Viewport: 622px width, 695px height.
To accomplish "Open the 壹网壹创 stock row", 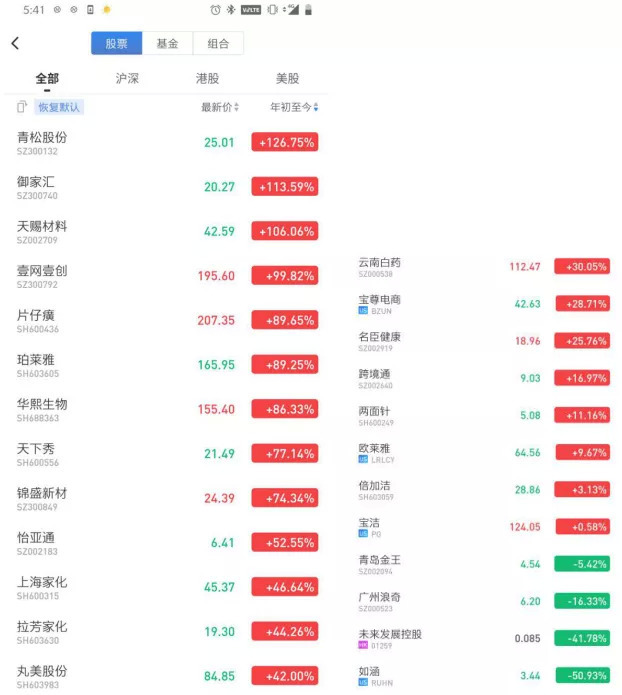I will pos(167,276).
